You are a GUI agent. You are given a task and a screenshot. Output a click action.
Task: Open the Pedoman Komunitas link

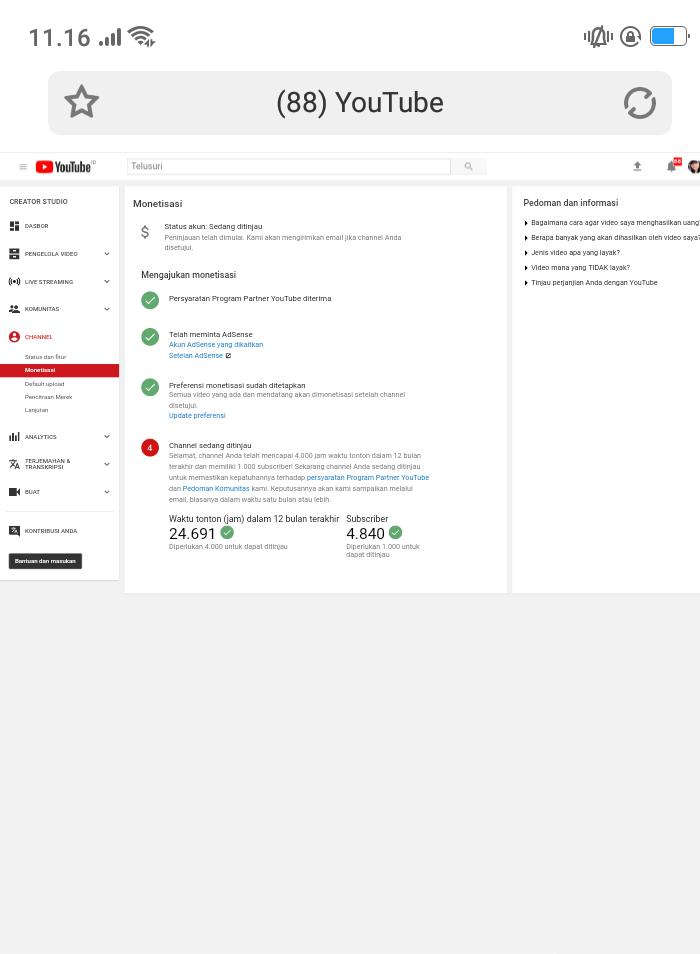click(x=216, y=489)
